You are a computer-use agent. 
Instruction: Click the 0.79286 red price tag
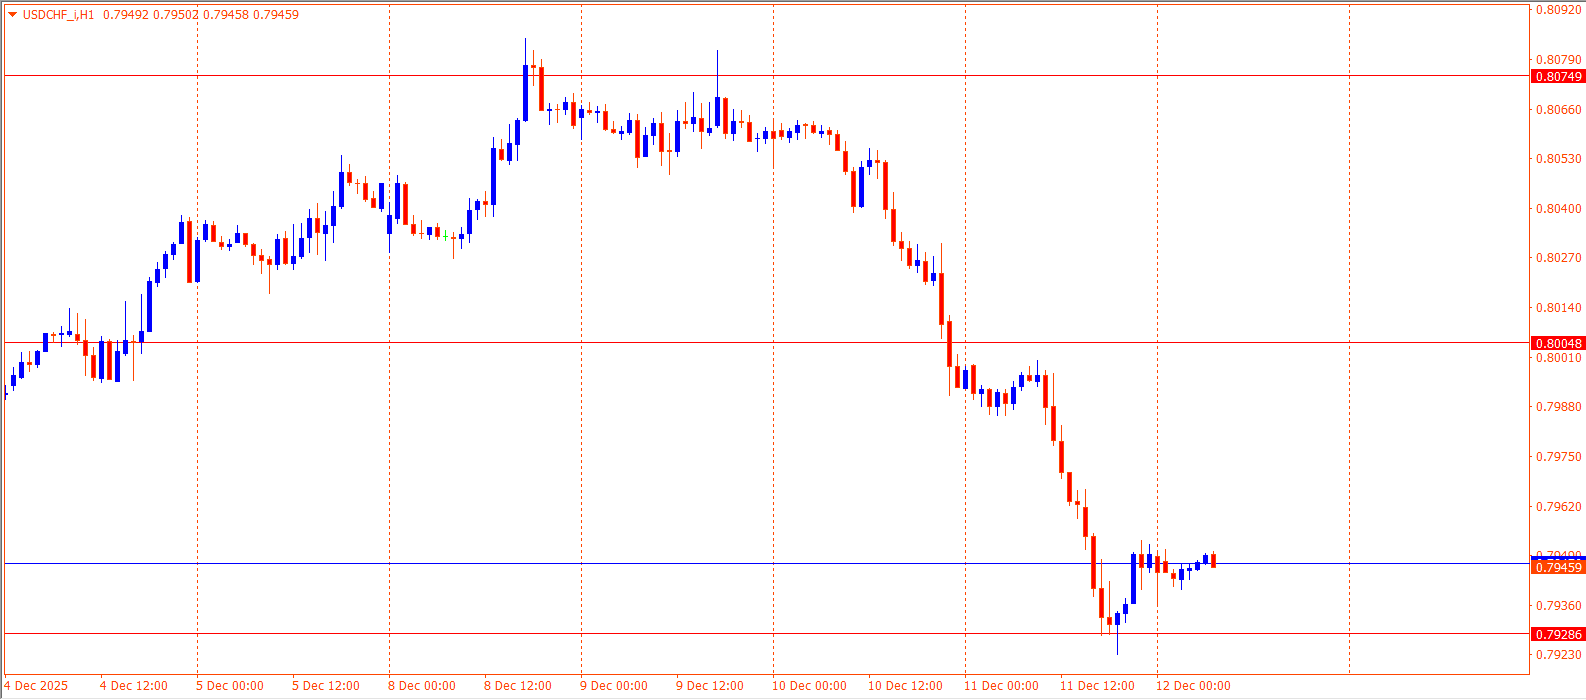tap(1558, 634)
